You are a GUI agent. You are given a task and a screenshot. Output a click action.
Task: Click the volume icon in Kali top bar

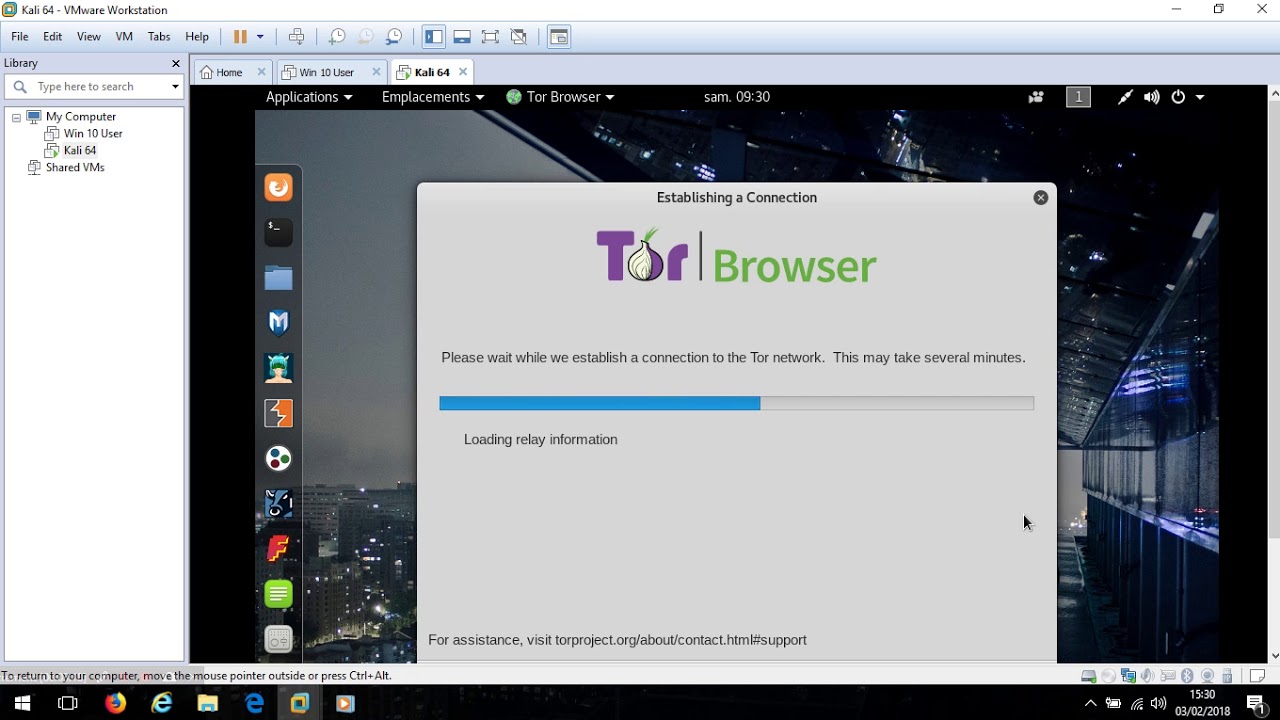[x=1152, y=97]
